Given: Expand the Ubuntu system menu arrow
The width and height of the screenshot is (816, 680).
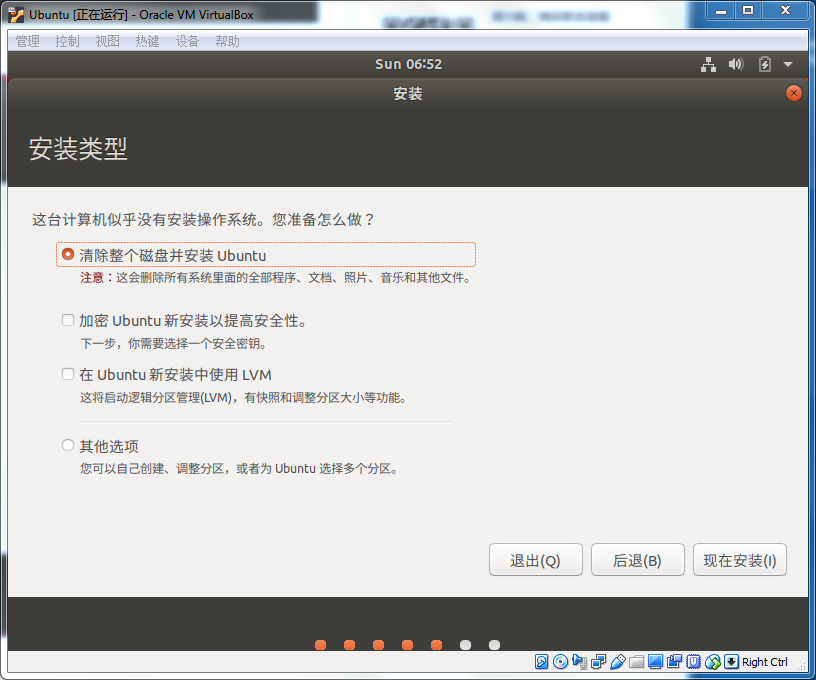Looking at the screenshot, I should (x=788, y=65).
